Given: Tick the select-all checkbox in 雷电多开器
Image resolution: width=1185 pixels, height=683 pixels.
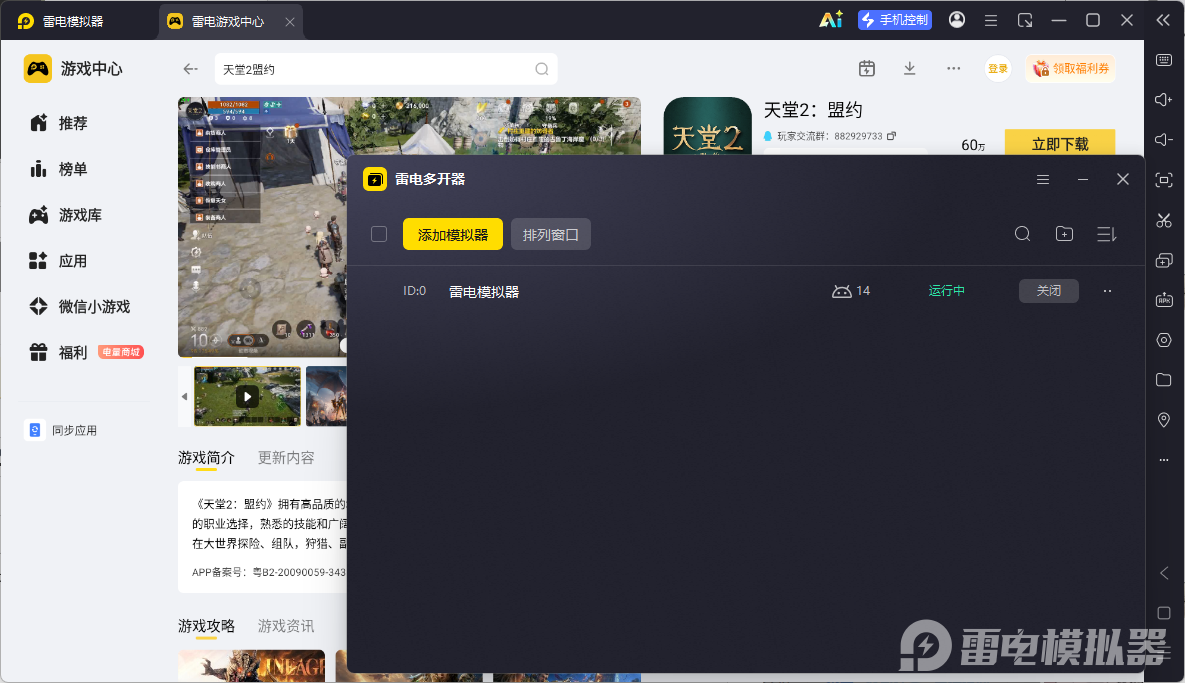Looking at the screenshot, I should tap(379, 234).
